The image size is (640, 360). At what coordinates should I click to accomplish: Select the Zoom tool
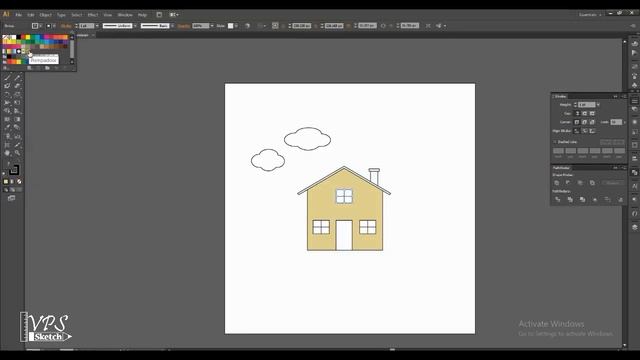[17, 153]
